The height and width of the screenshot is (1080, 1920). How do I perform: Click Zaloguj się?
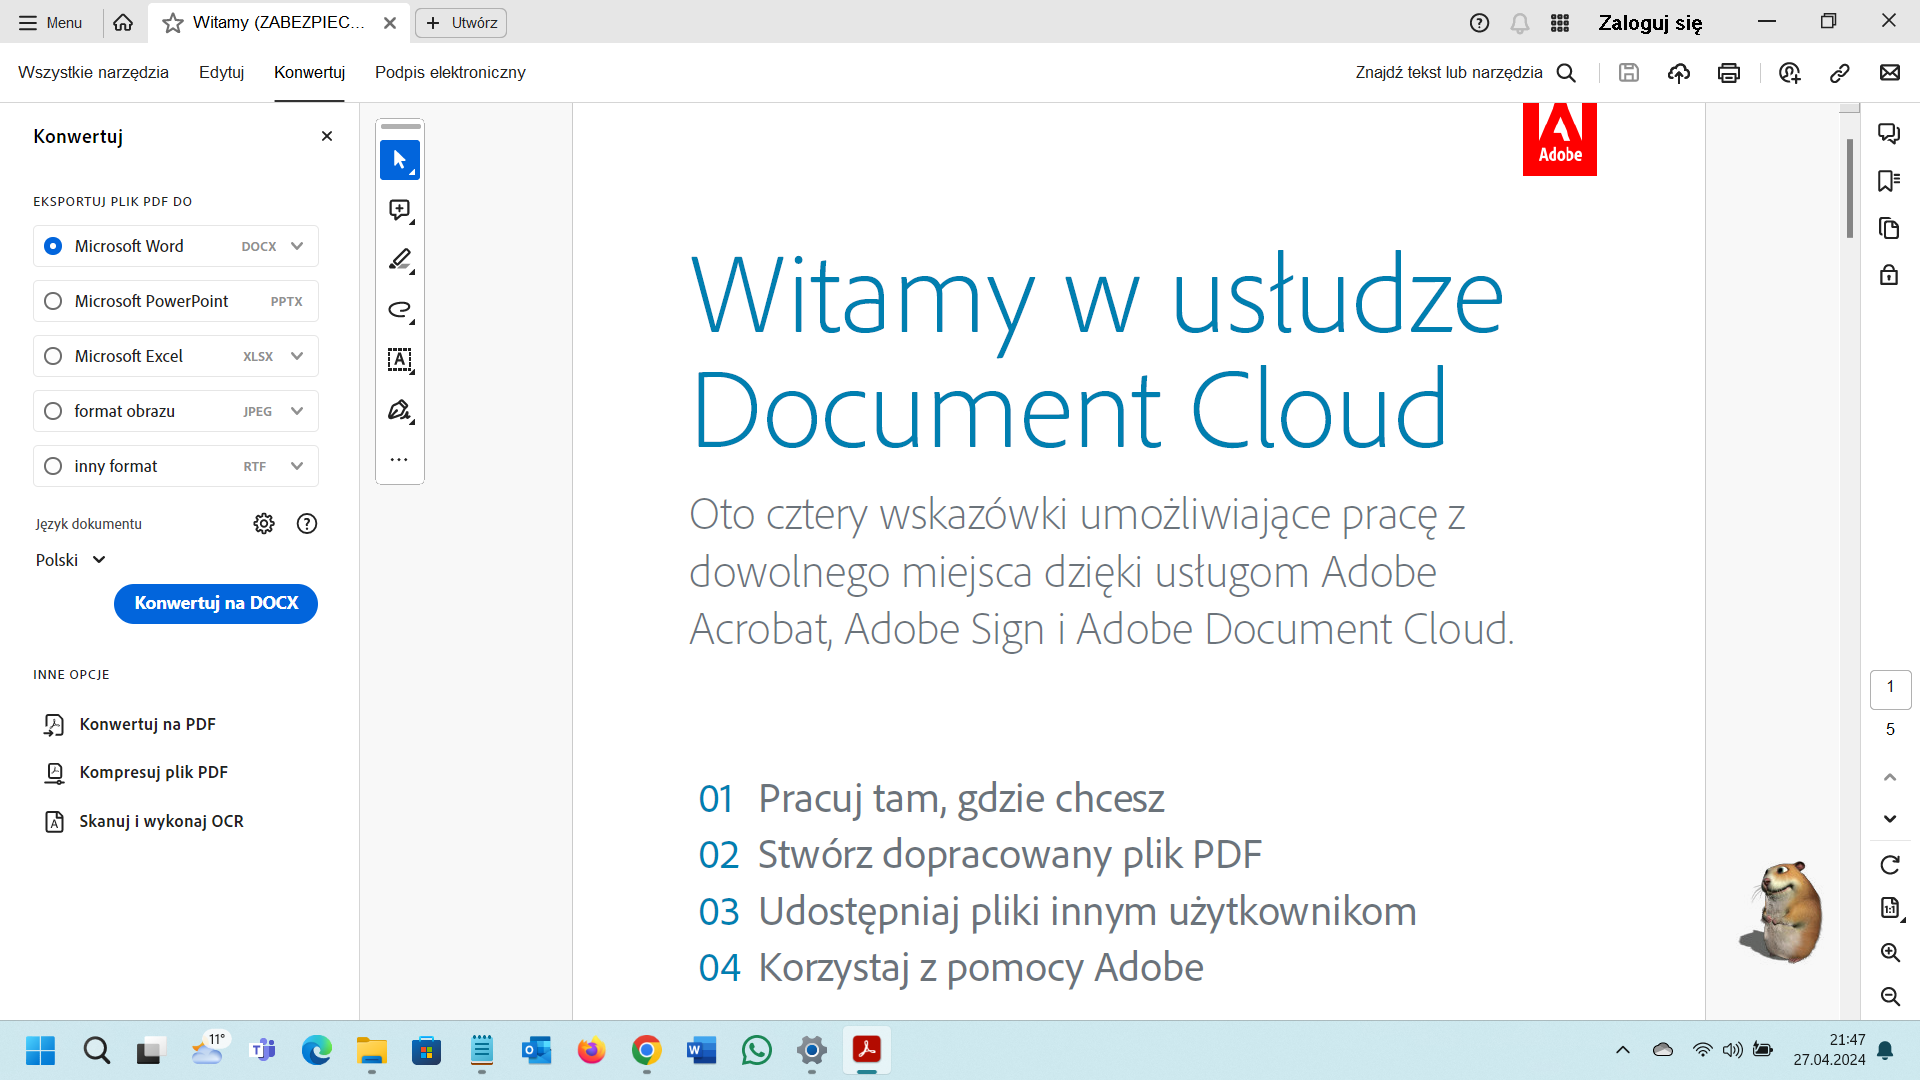click(1650, 22)
